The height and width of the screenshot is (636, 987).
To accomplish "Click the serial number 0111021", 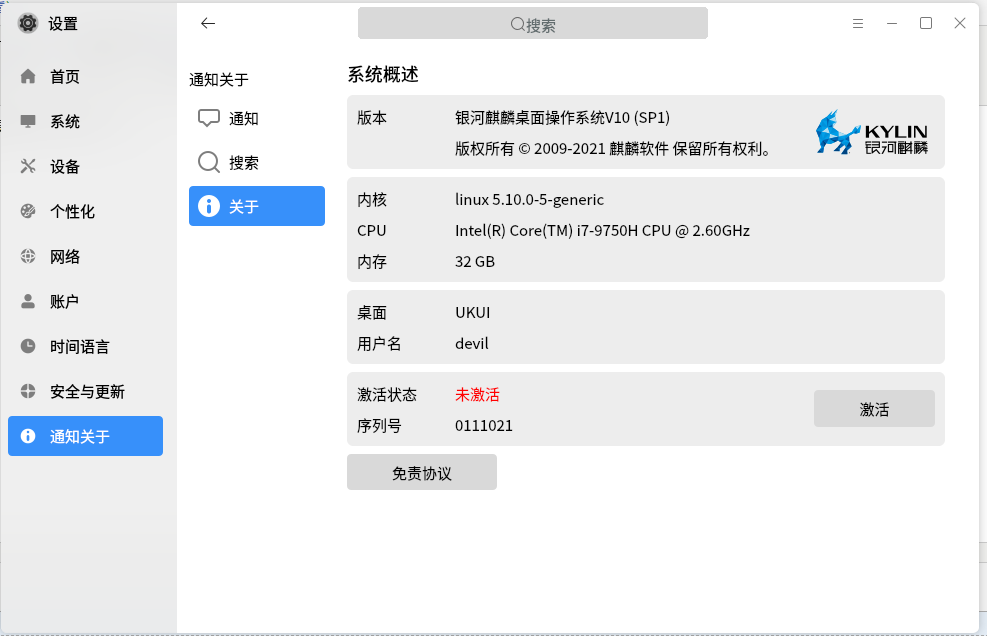I will pyautogui.click(x=483, y=426).
